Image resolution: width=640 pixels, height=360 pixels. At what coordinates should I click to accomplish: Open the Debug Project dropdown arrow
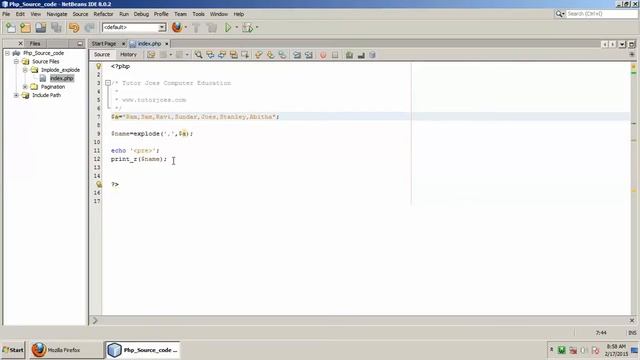257,27
